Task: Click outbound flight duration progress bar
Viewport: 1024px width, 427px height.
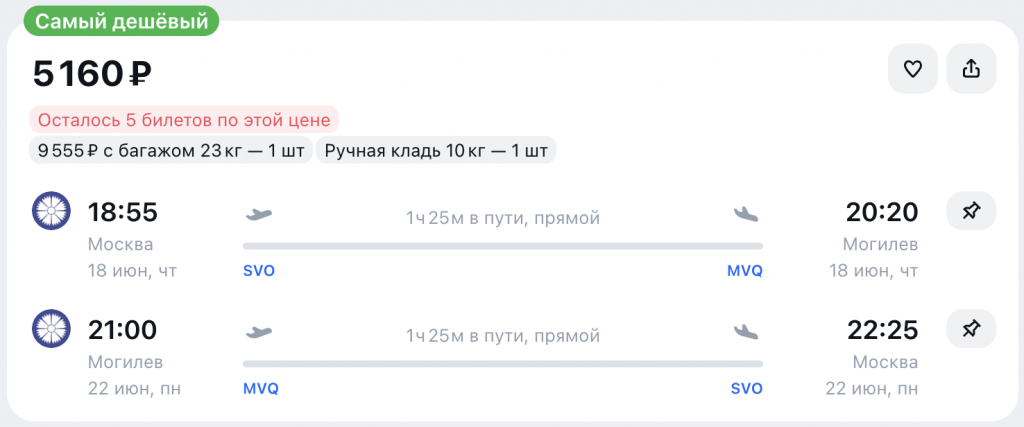Action: tap(502, 246)
